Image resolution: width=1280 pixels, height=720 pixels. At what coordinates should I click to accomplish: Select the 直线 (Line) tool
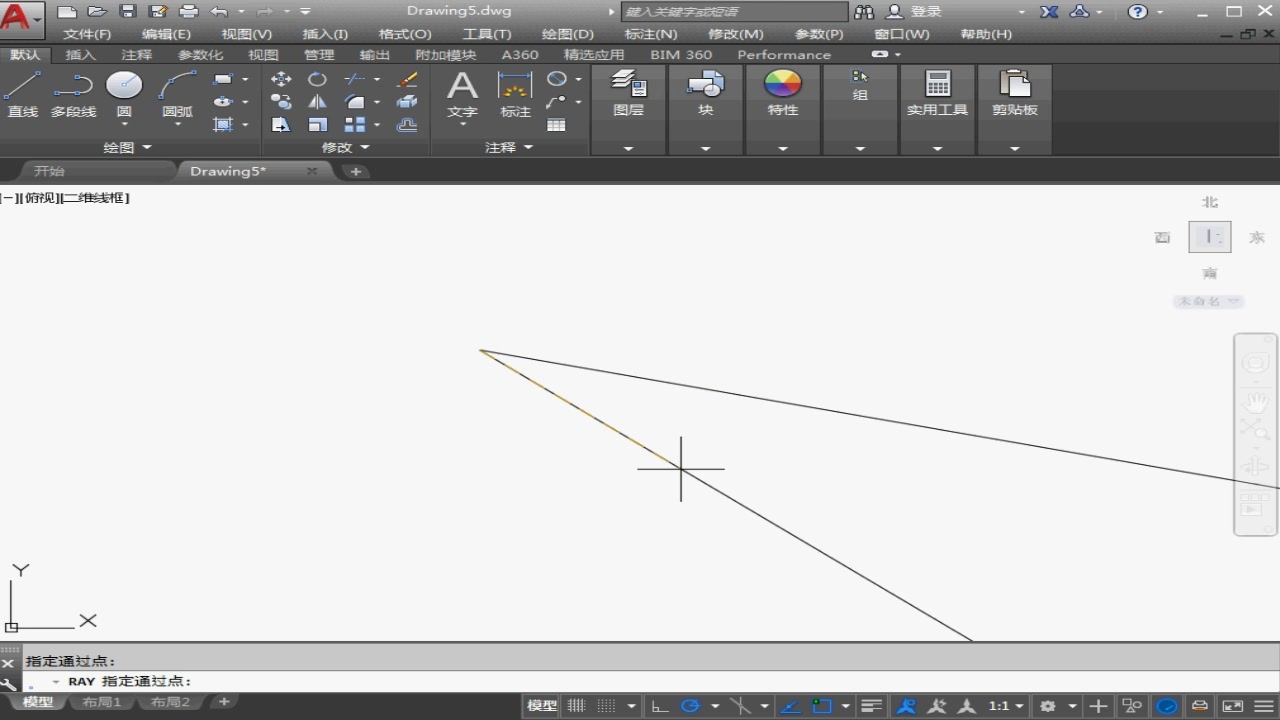coord(22,96)
